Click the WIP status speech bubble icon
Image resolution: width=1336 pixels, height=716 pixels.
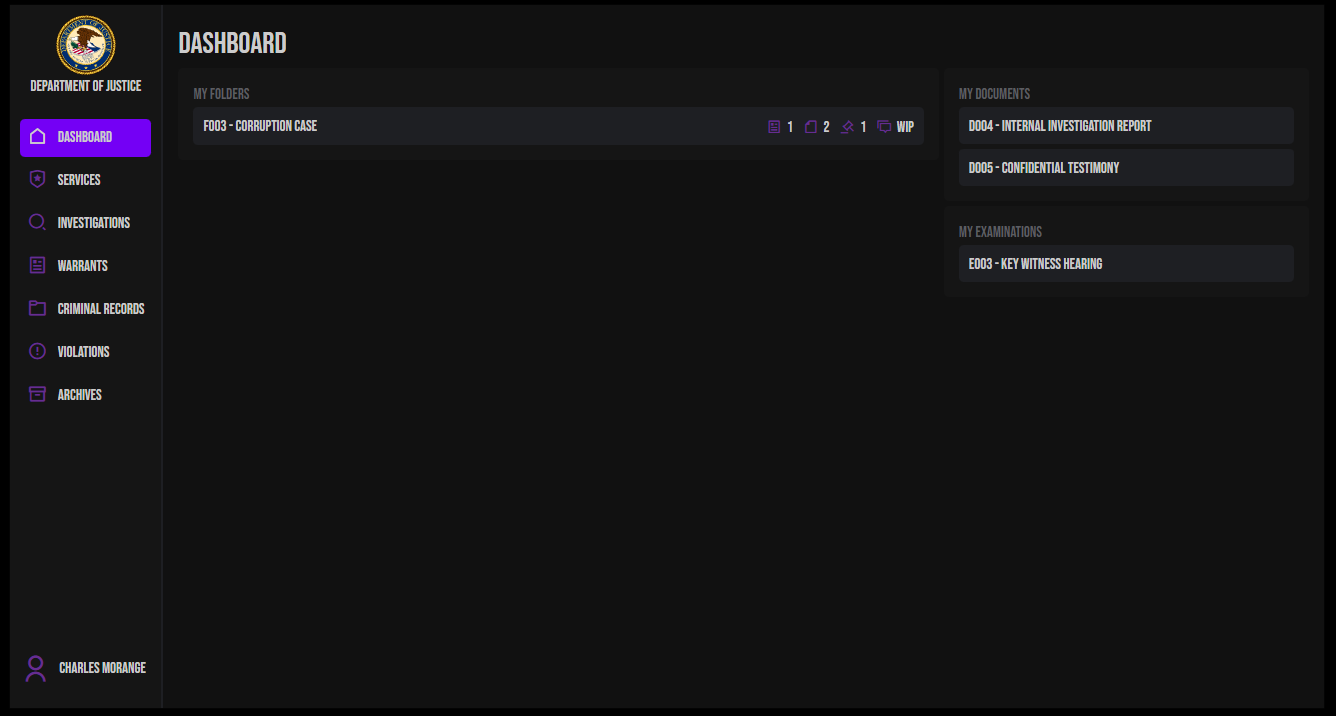[884, 126]
